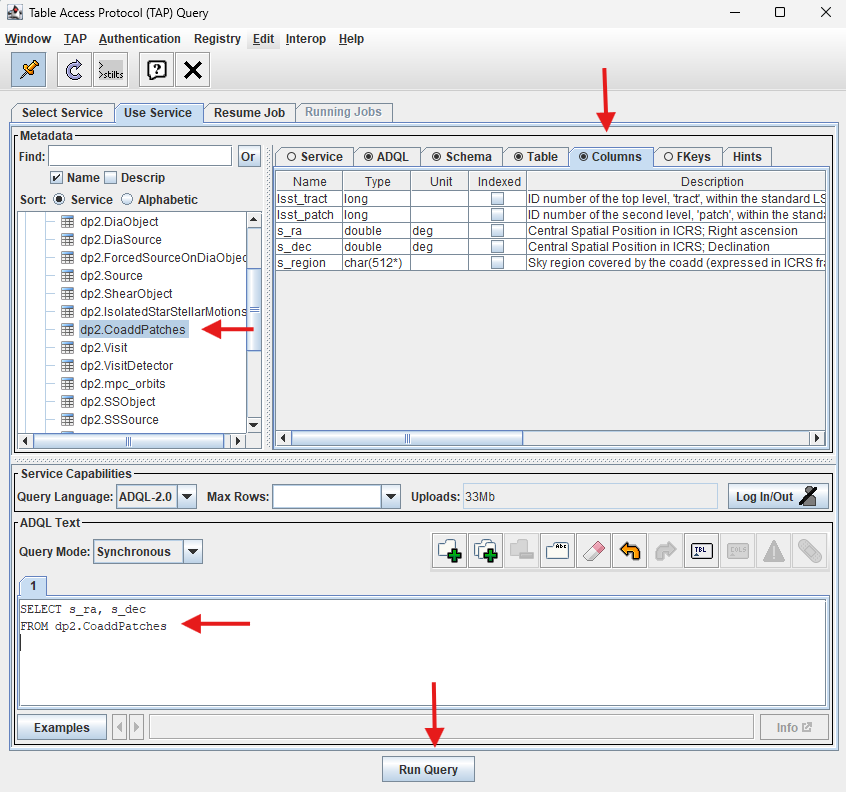Click the table icon beside dp2.DiaObject
The width and height of the screenshot is (846, 792).
(67, 221)
